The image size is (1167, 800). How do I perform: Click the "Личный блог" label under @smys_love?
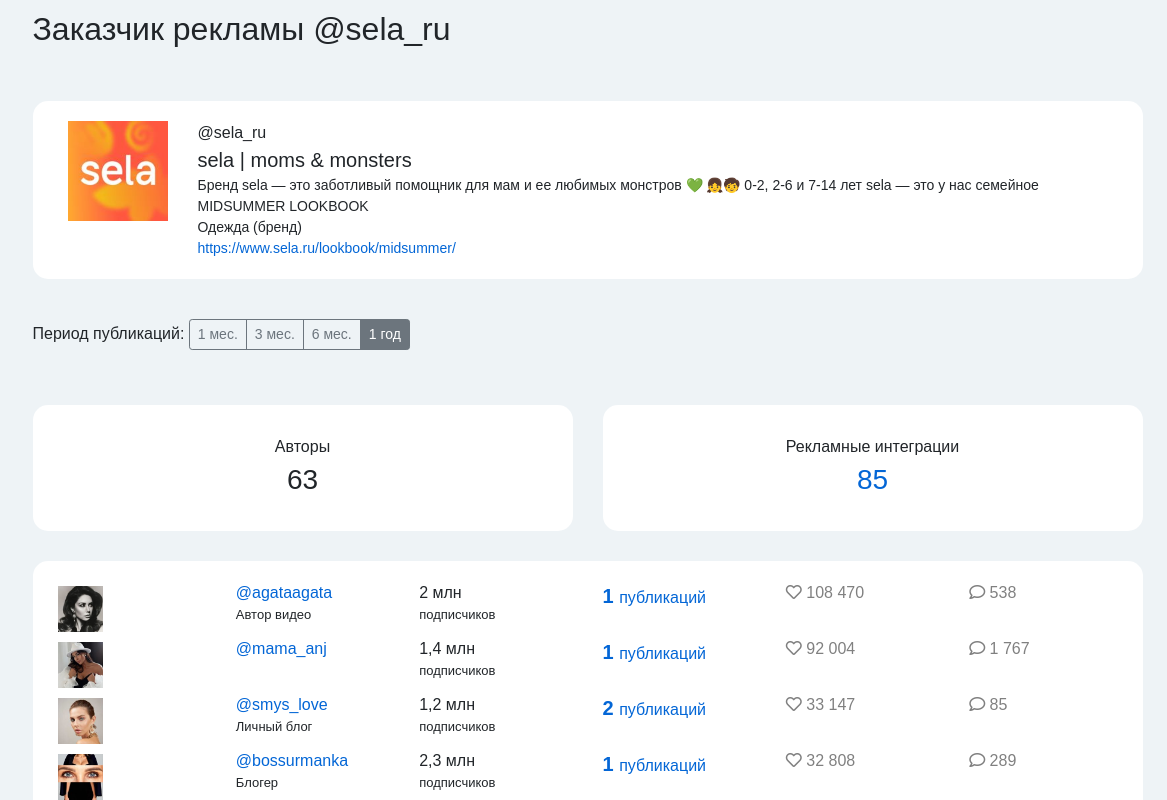(x=274, y=726)
